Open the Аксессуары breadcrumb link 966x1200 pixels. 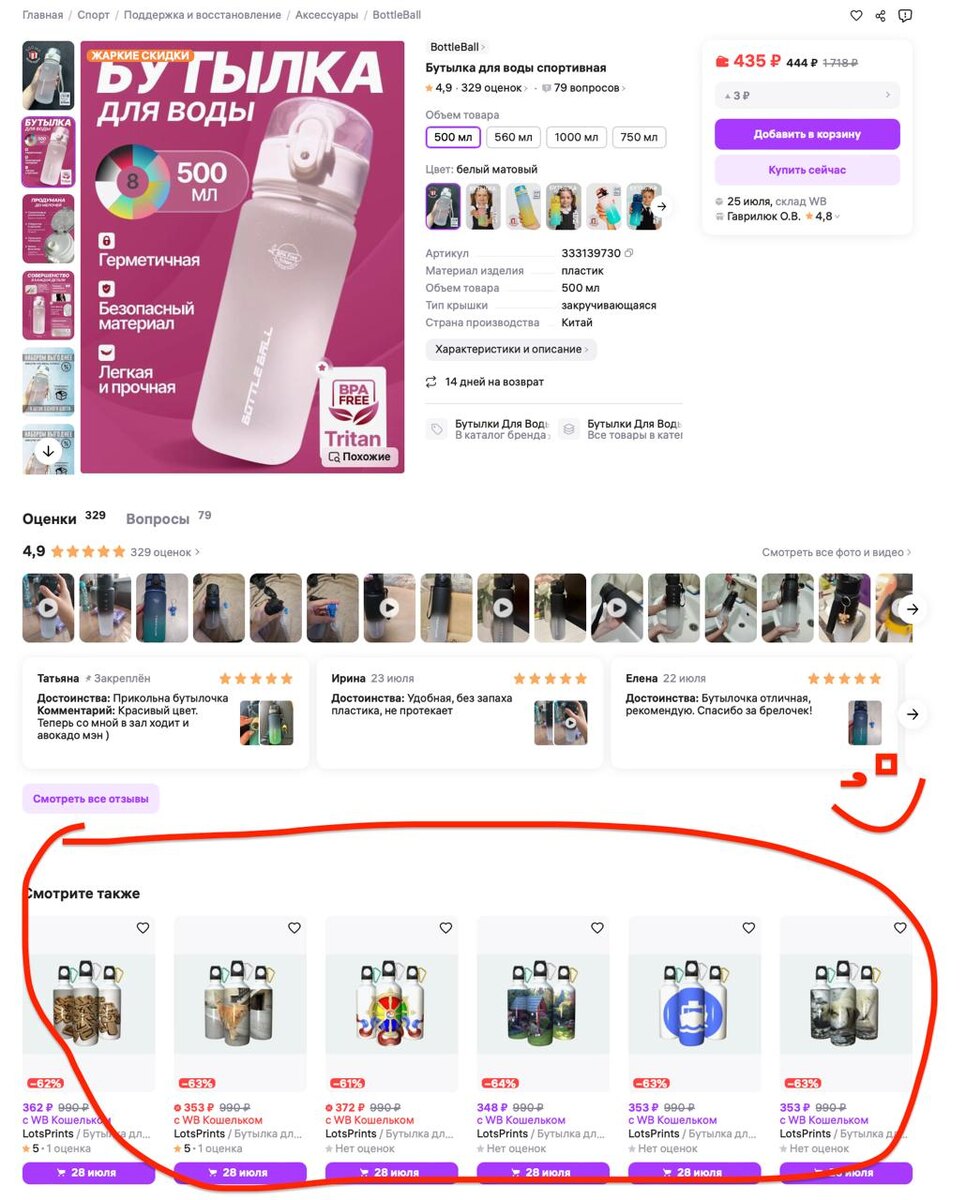click(326, 15)
